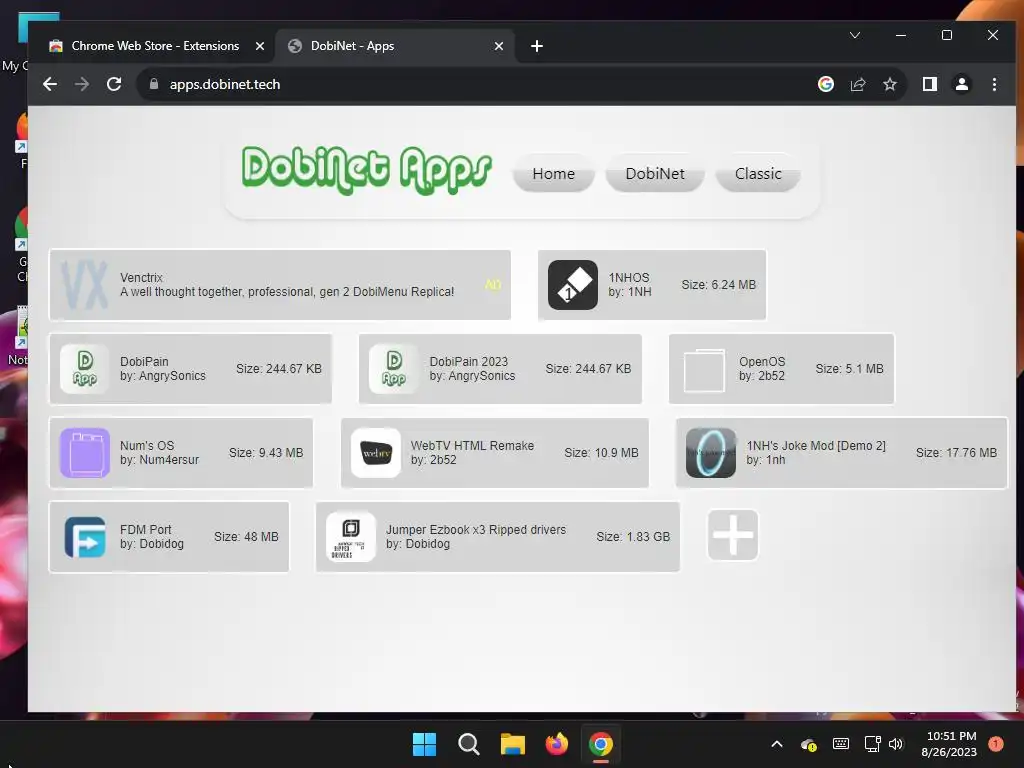Click the DobiPain 2023 app icon
The image size is (1024, 768).
point(394,369)
